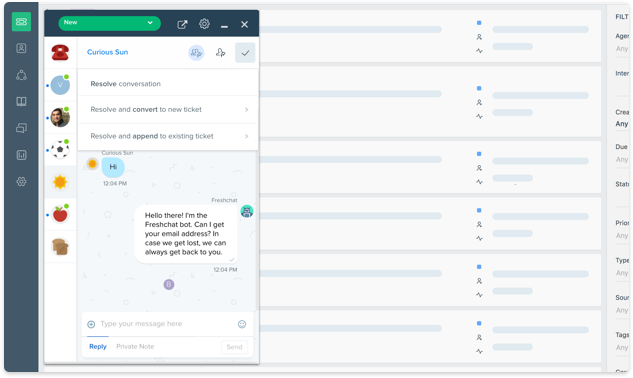Click the assign to group icon

coord(196,52)
